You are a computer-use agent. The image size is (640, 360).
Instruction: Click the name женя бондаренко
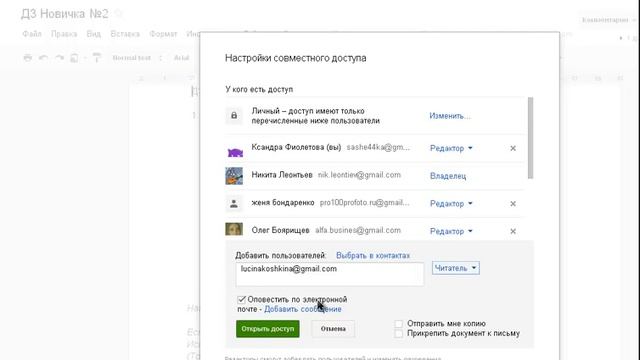(x=283, y=202)
